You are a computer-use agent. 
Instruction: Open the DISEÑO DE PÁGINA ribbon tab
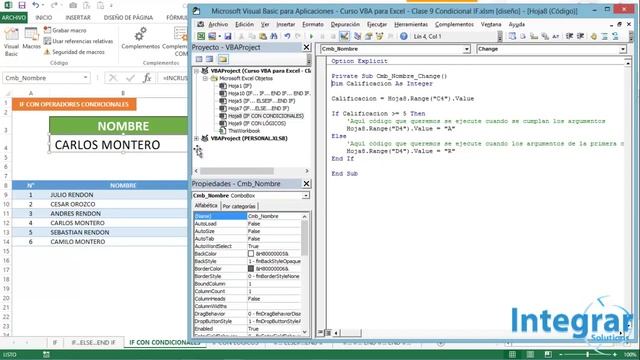pyautogui.click(x=128, y=18)
